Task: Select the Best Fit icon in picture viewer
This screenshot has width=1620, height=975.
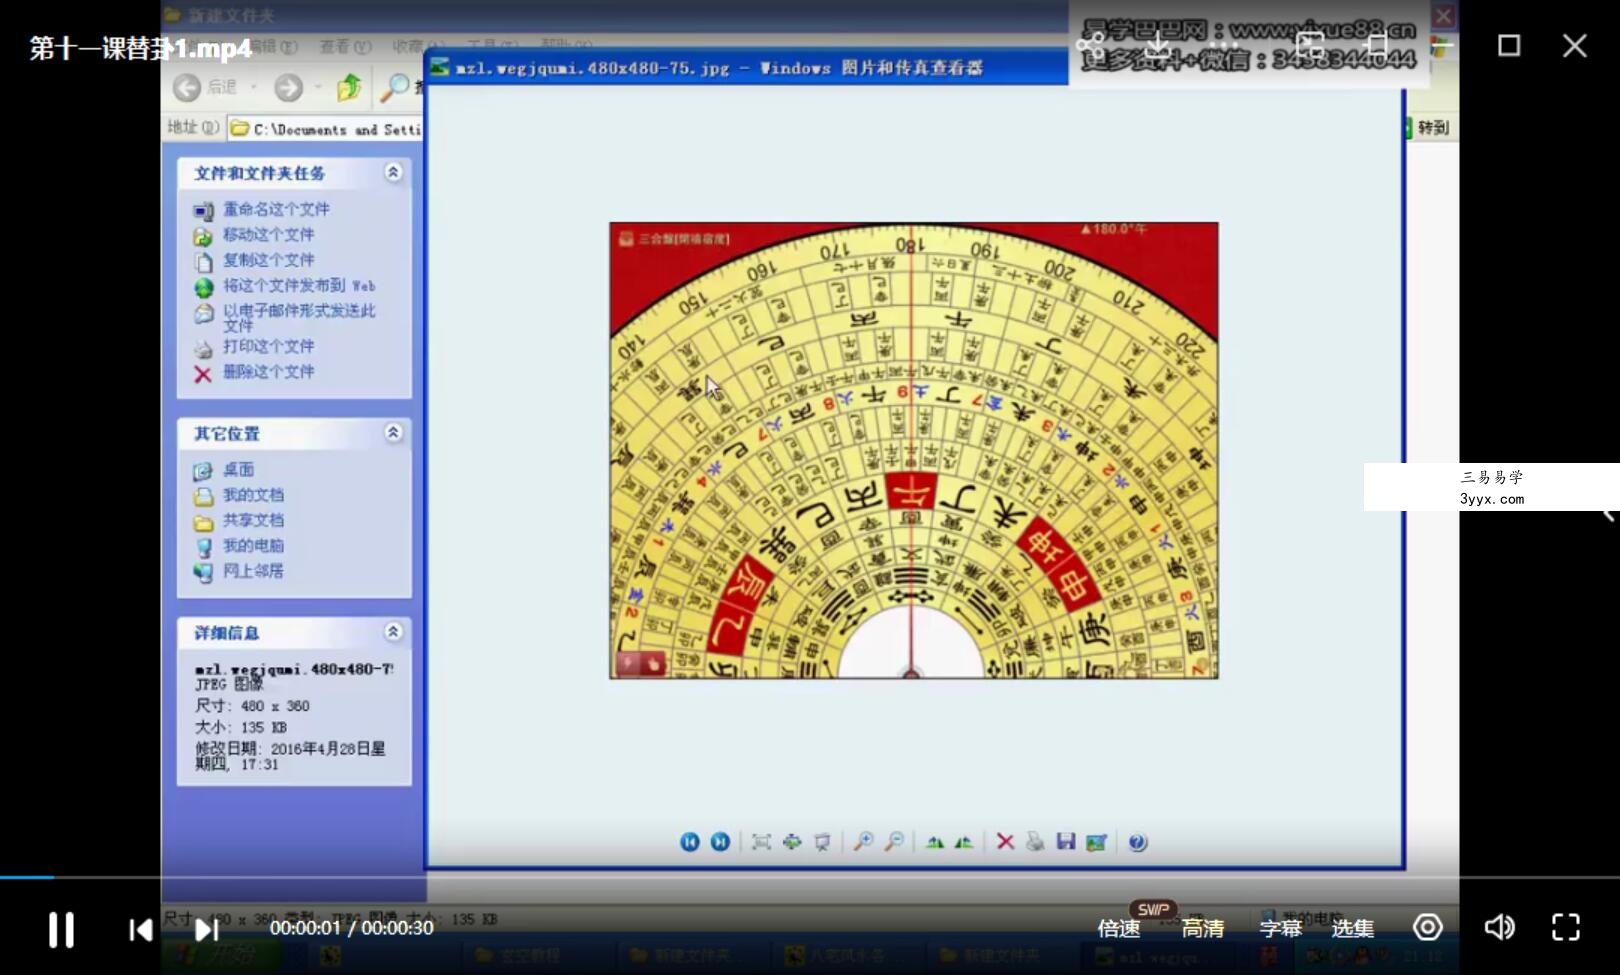Action: [761, 842]
